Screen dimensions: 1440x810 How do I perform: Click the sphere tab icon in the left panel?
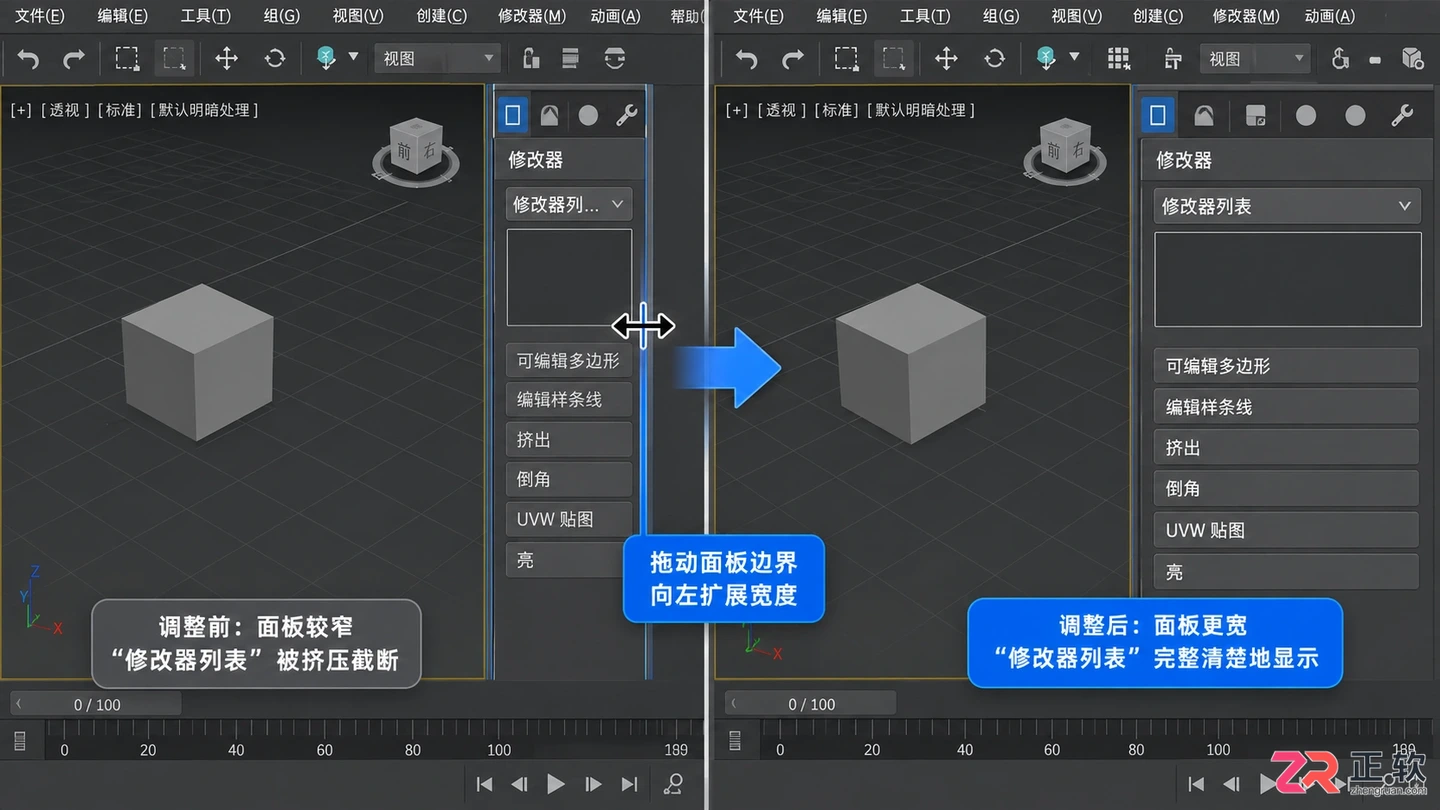tap(588, 116)
